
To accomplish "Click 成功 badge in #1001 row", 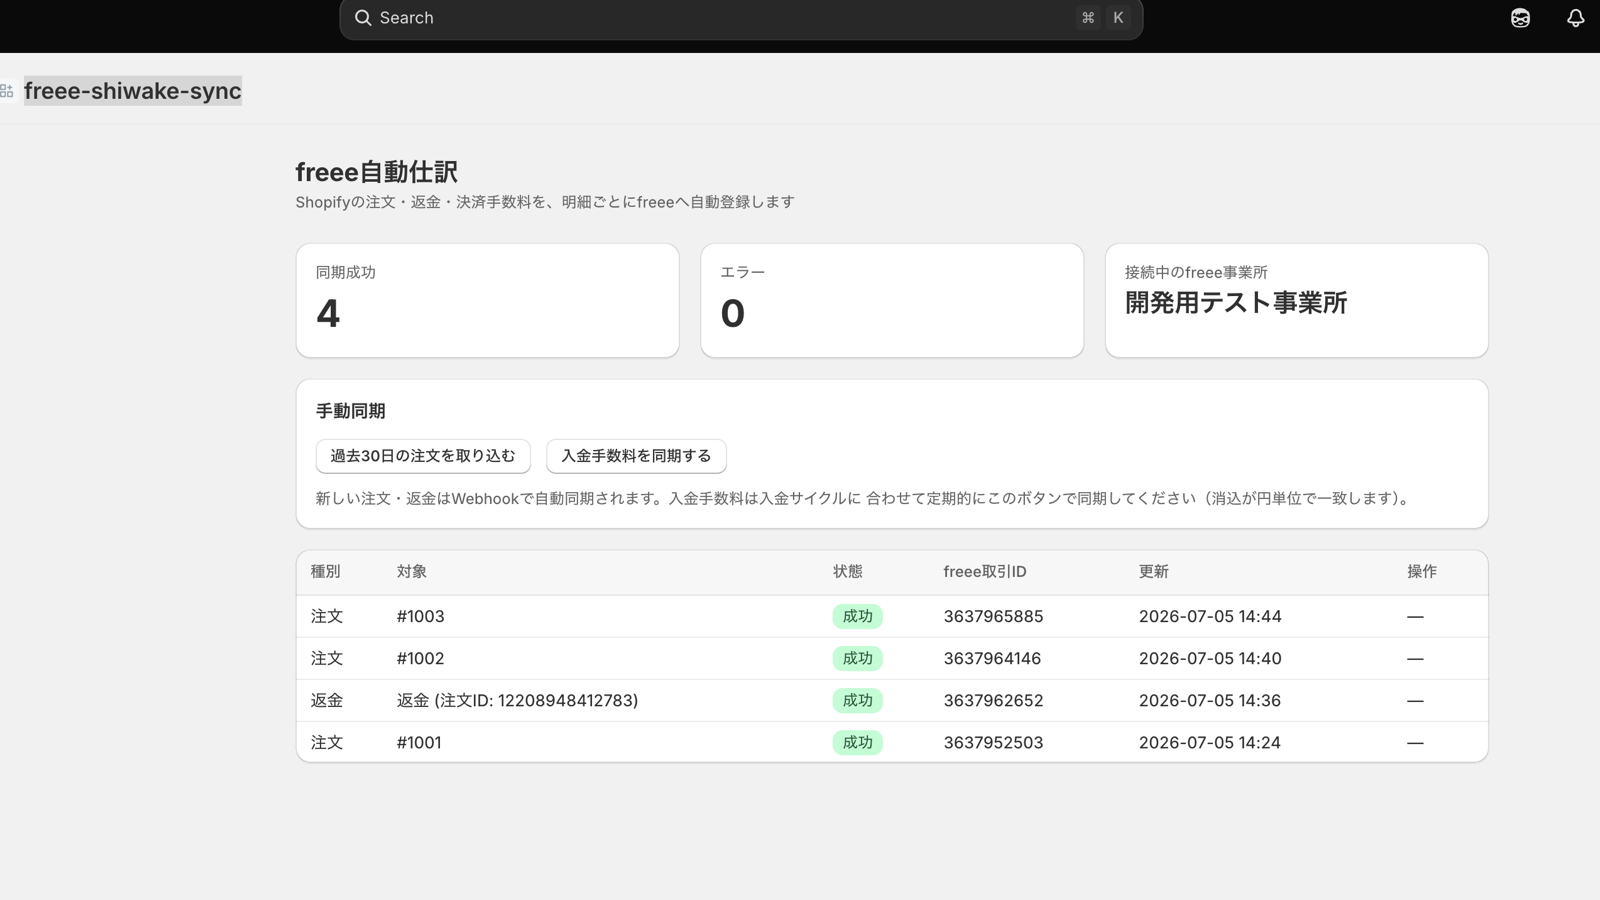I will (858, 743).
